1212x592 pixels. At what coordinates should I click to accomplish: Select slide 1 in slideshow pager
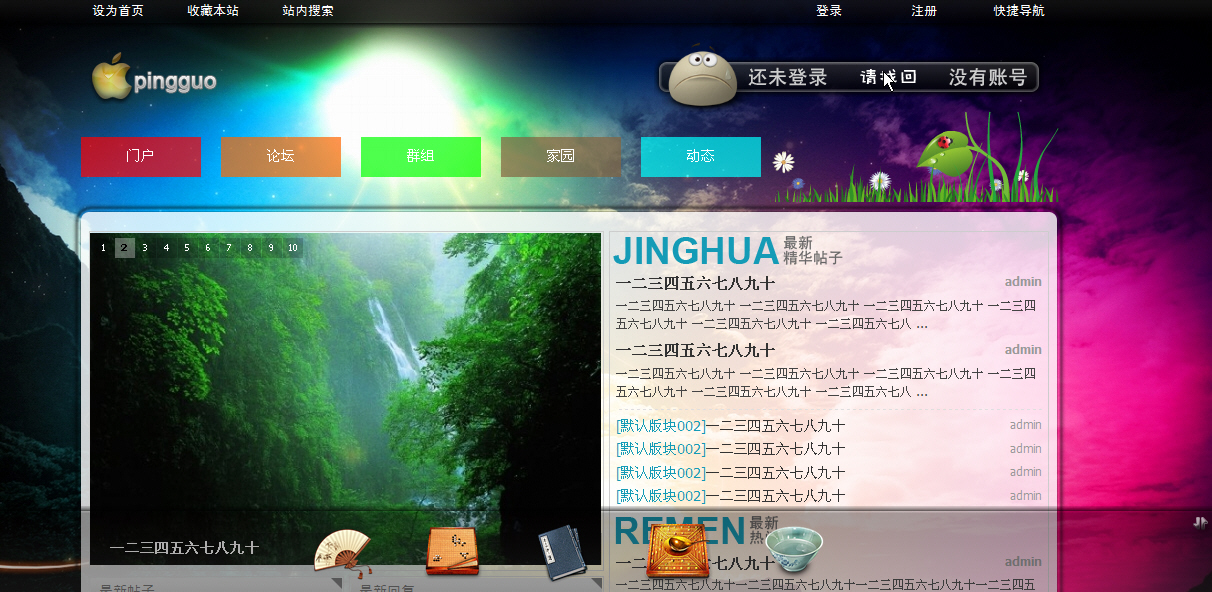[x=103, y=248]
